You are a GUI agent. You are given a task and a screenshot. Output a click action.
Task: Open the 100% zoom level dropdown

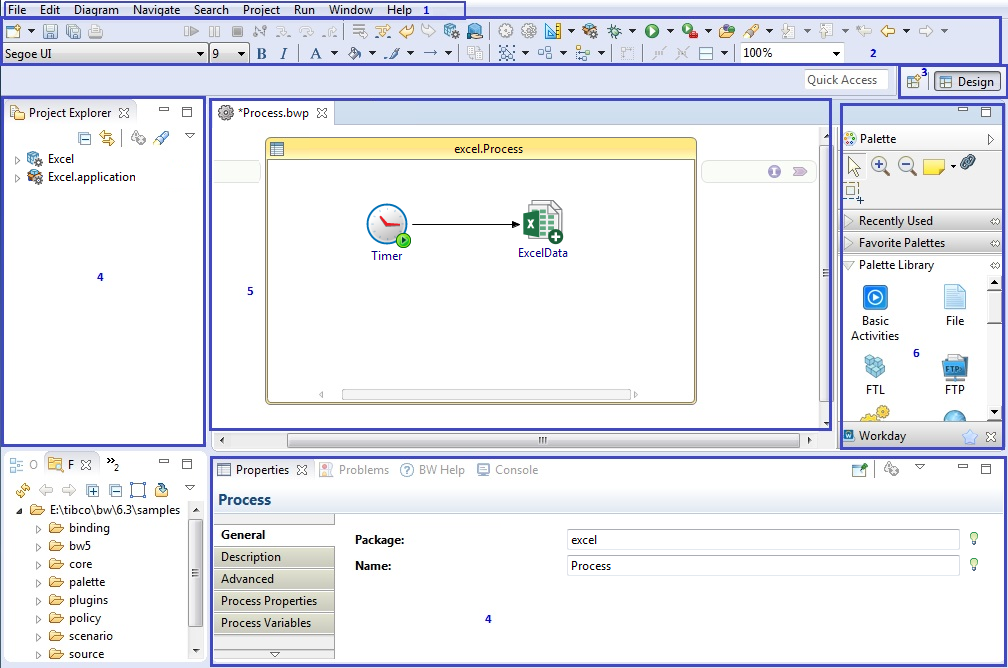836,53
